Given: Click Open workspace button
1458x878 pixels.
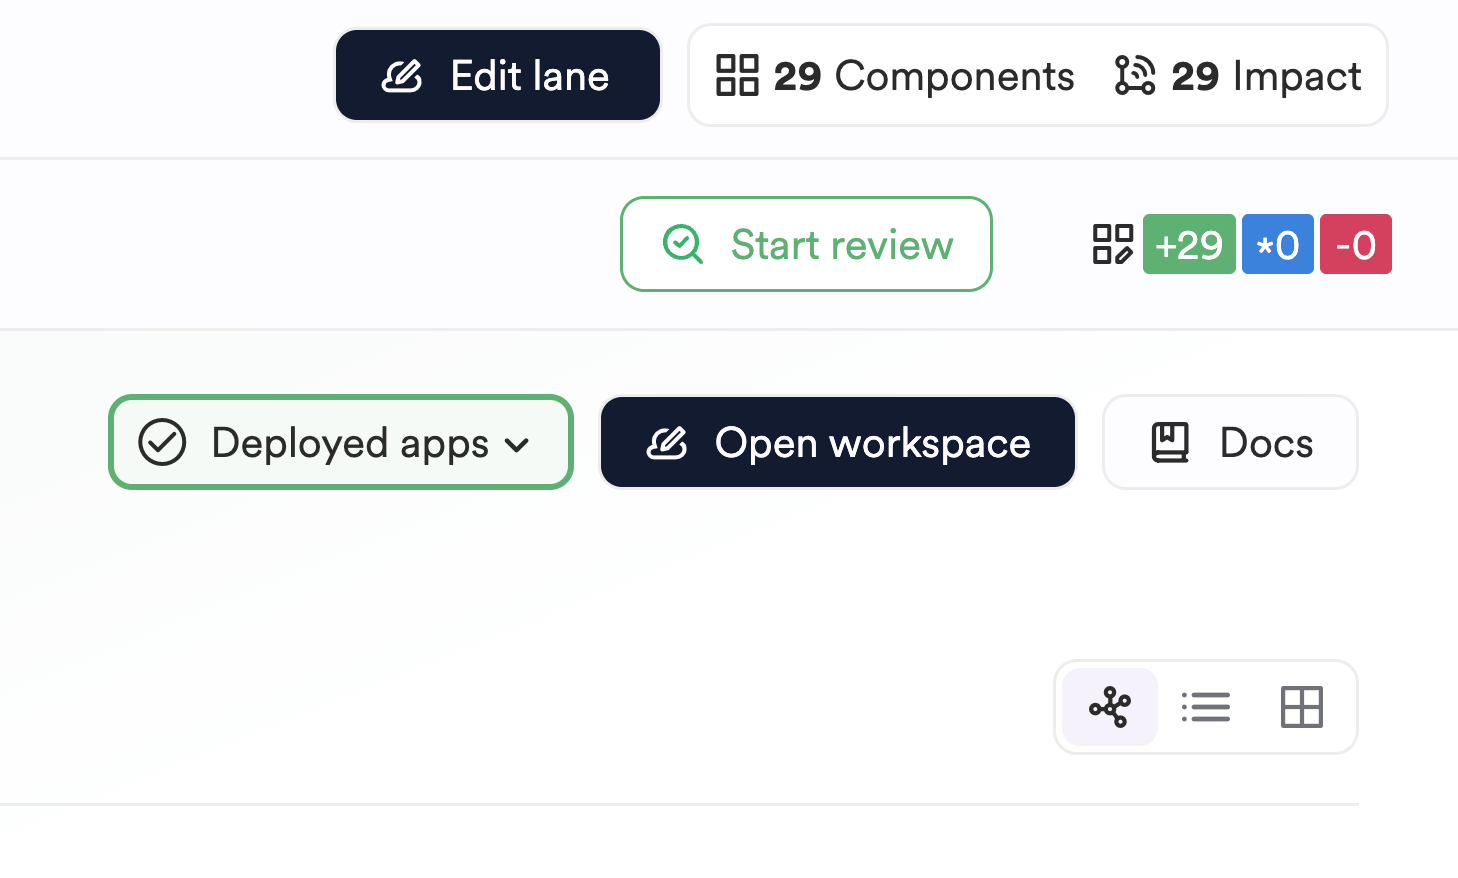Looking at the screenshot, I should pyautogui.click(x=838, y=442).
